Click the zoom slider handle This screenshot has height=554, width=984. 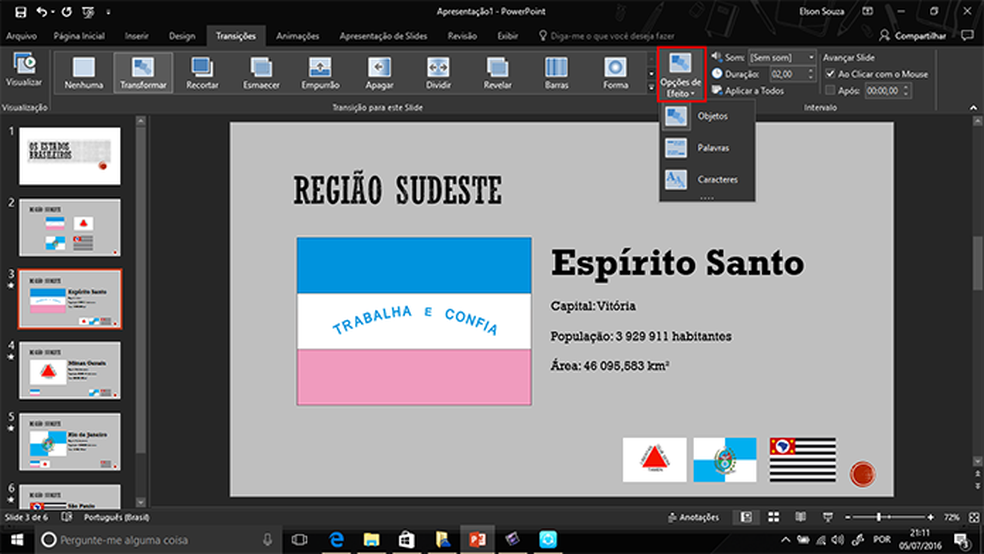click(x=879, y=517)
